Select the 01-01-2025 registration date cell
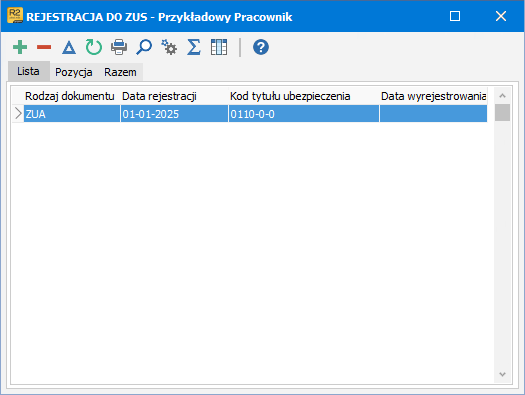This screenshot has width=525, height=395. pyautogui.click(x=174, y=114)
